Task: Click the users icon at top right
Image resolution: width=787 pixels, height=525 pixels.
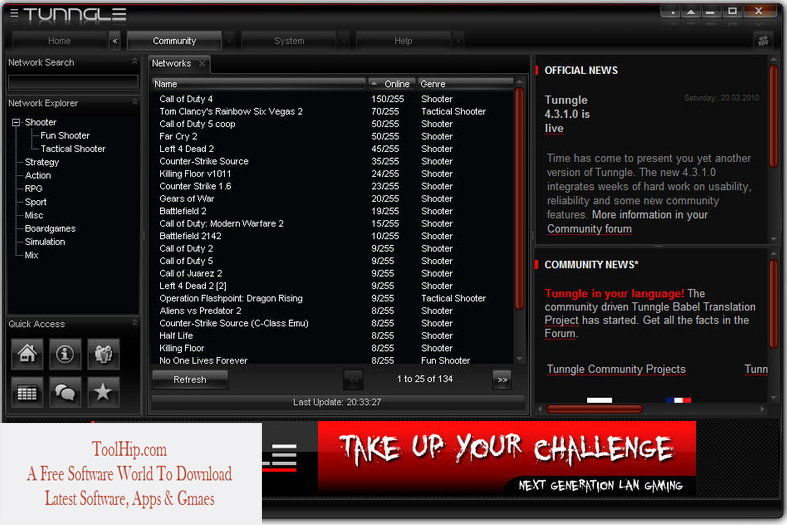Action: coord(763,41)
